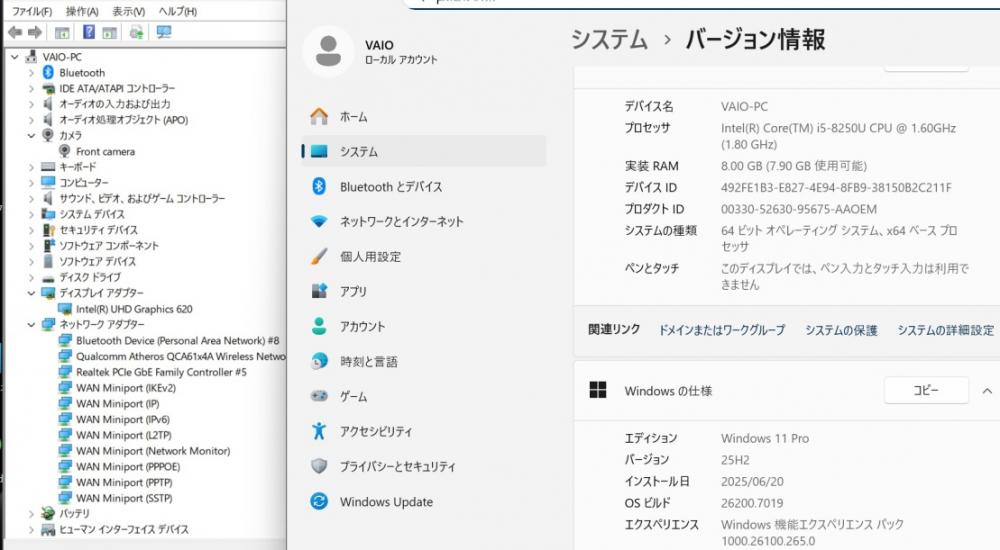
Task: Open ゲーム settings page
Action: [423, 396]
